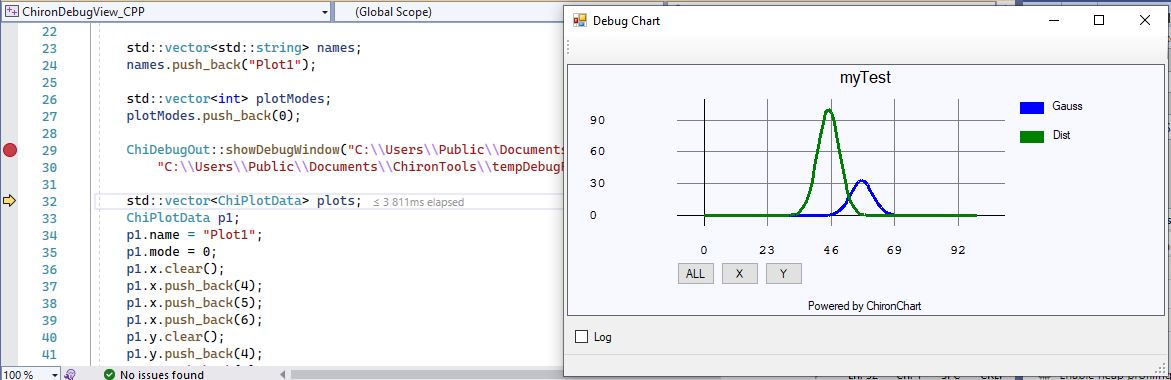Click code 'names.push_back("Plot1");' on line 24
Image resolution: width=1171 pixels, height=380 pixels.
pyautogui.click(x=221, y=65)
